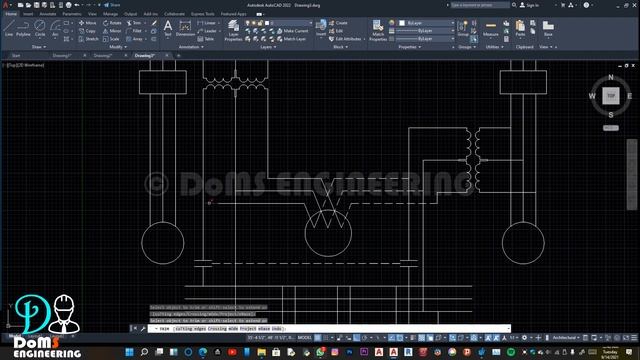Click the Group tool

[x=463, y=29]
